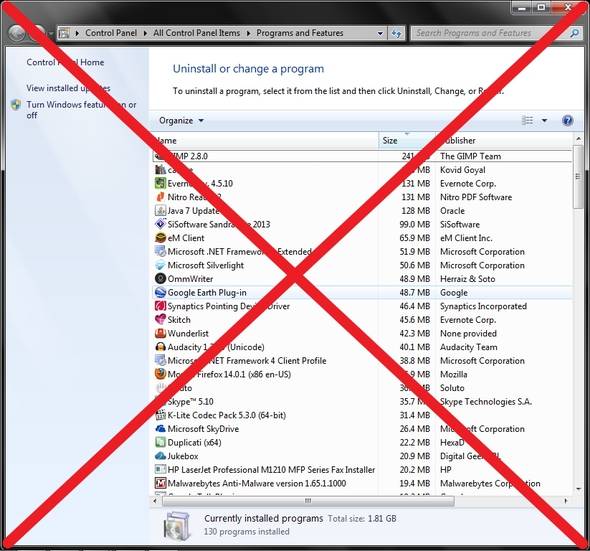Viewport: 590px width, 551px height.
Task: Click the refresh button beside address bar
Action: click(396, 33)
